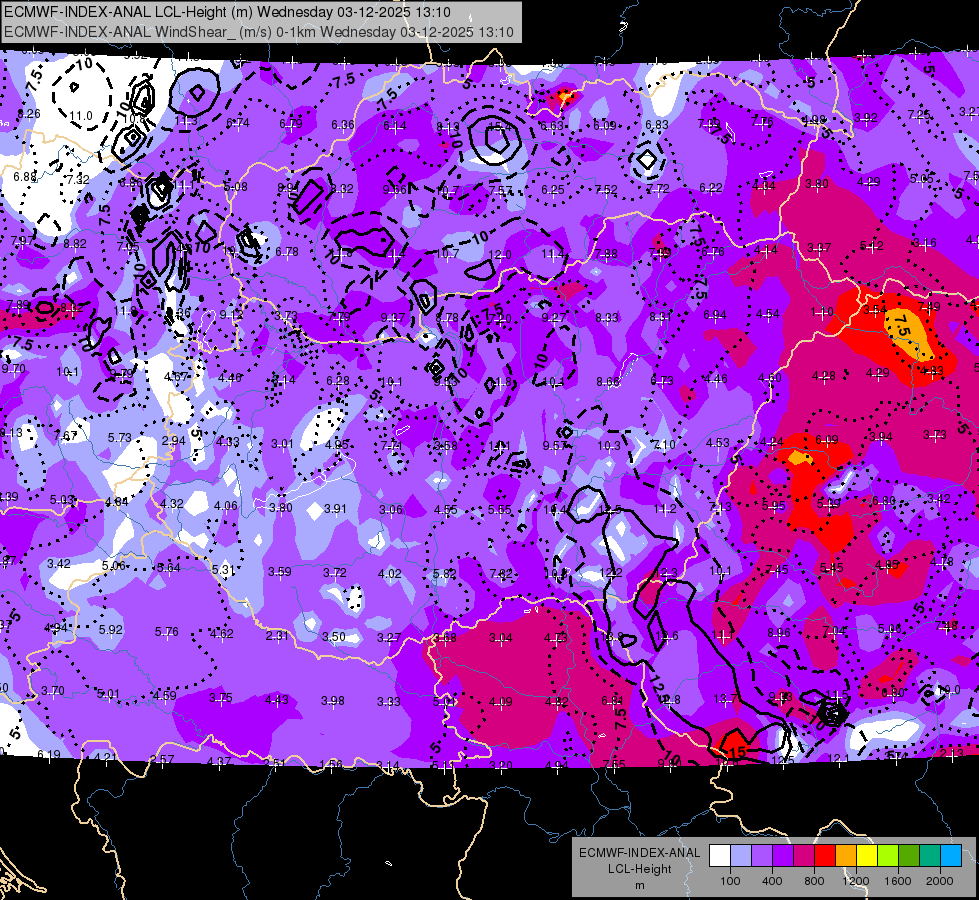Click the shear value '12.0'

(499, 254)
